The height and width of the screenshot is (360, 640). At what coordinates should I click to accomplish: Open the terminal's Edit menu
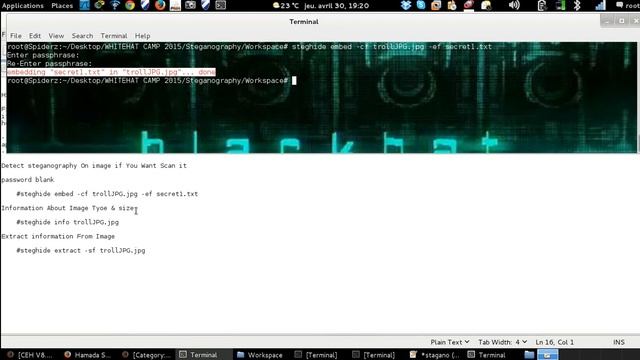[x=35, y=36]
